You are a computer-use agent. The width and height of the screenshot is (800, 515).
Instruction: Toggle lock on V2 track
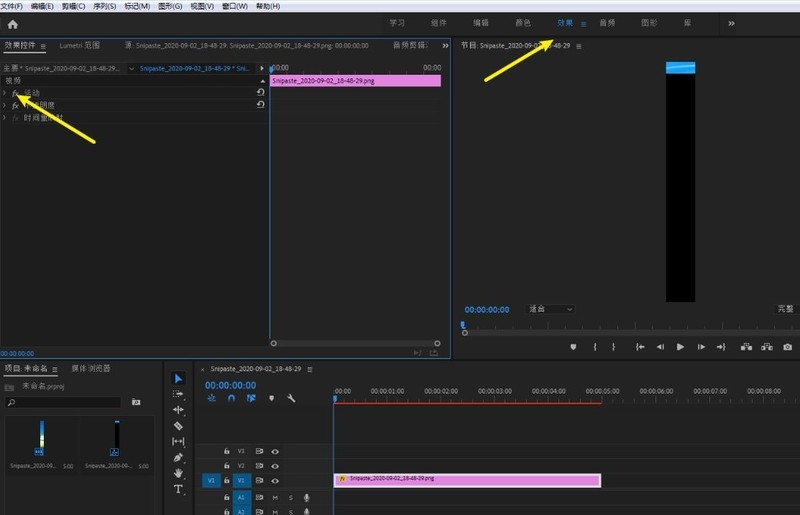(x=227, y=465)
